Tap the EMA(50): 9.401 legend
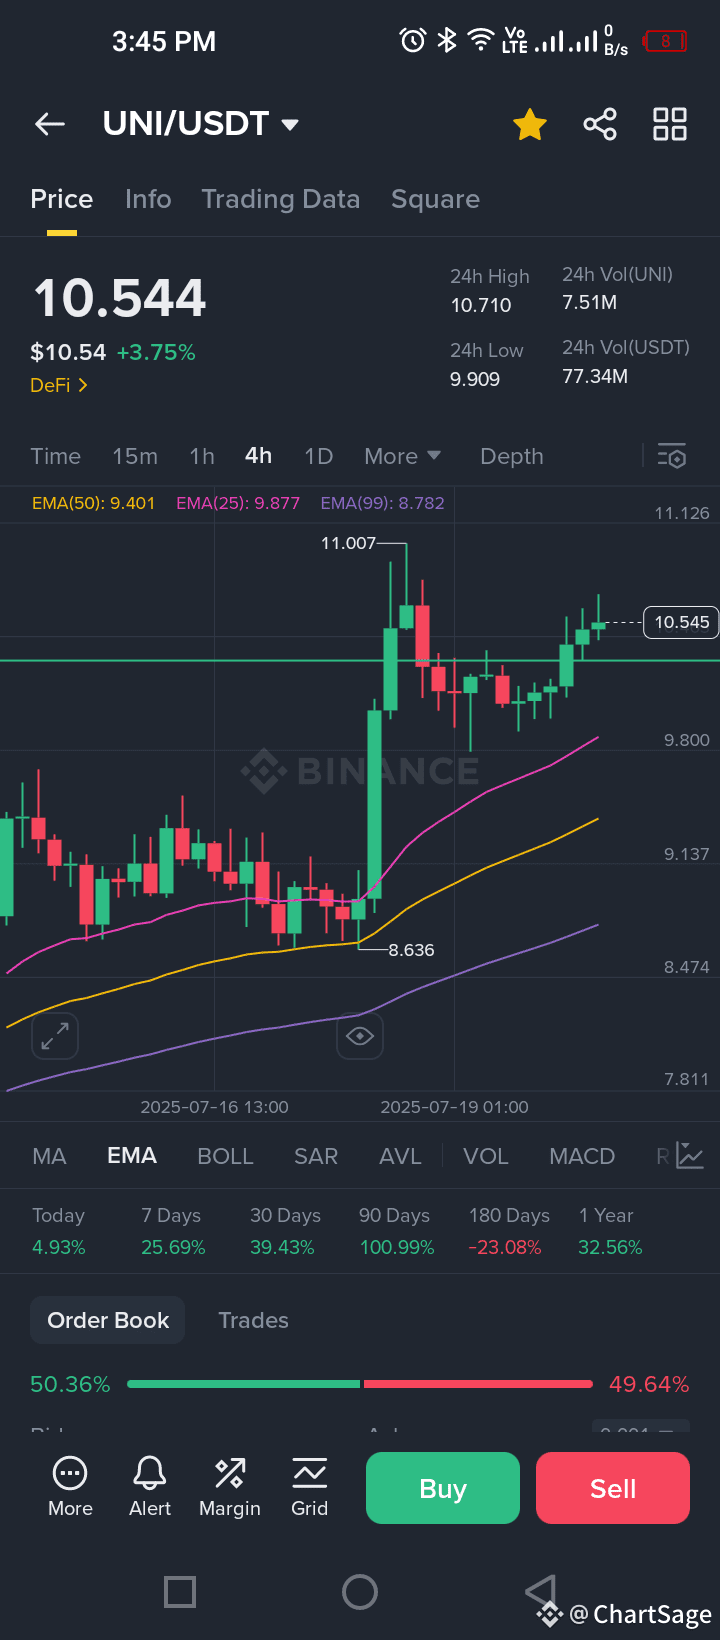 tap(93, 503)
